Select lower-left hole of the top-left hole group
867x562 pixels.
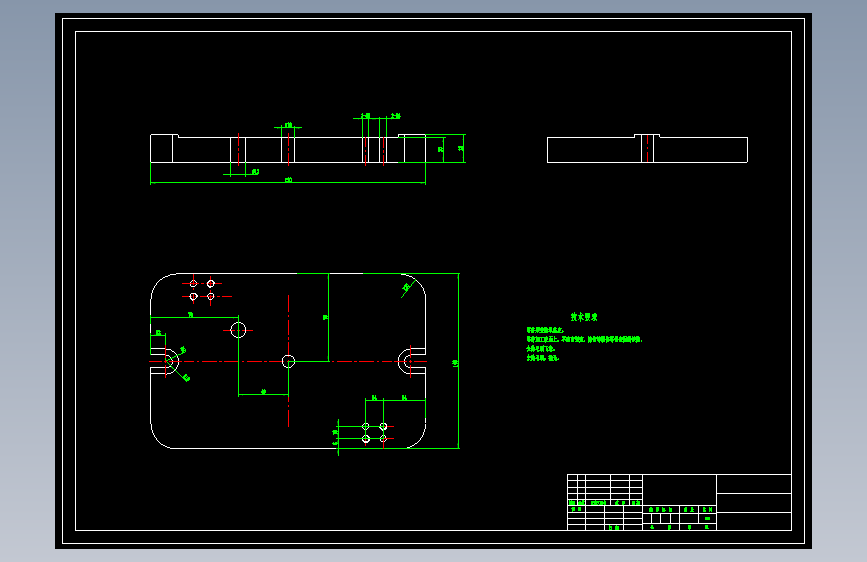(194, 296)
